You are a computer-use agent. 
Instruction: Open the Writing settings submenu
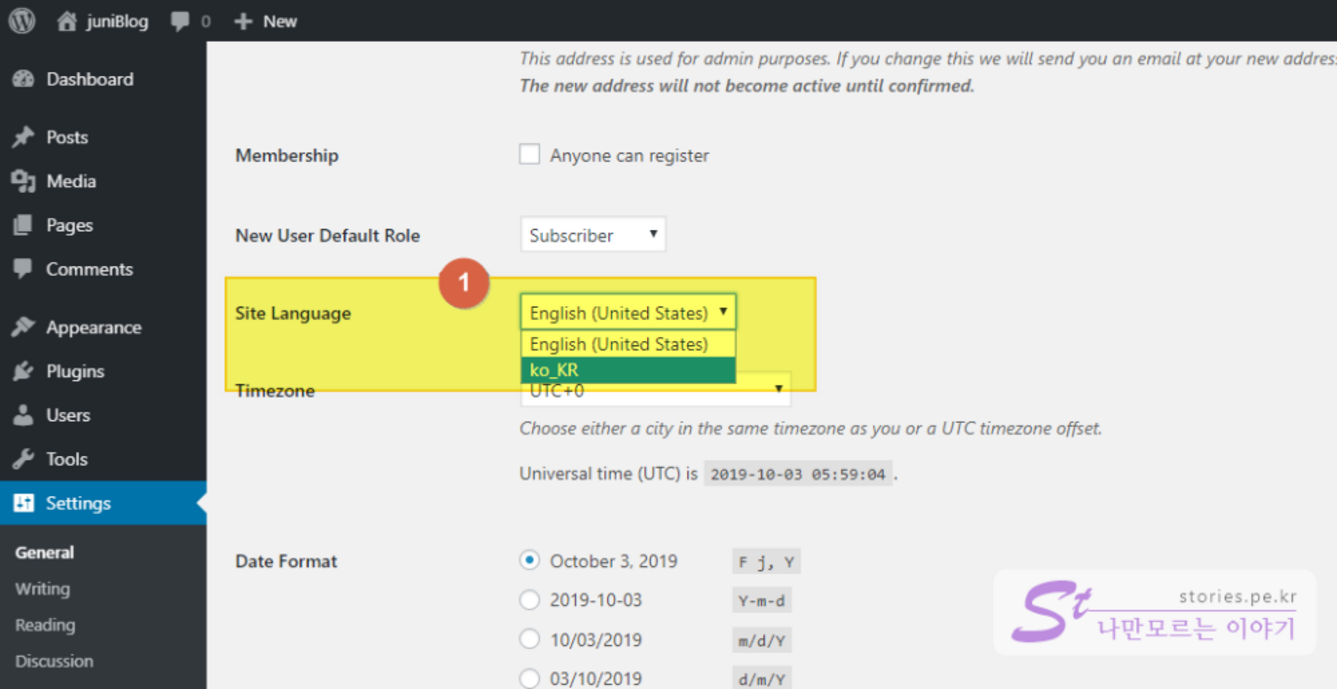coord(42,589)
